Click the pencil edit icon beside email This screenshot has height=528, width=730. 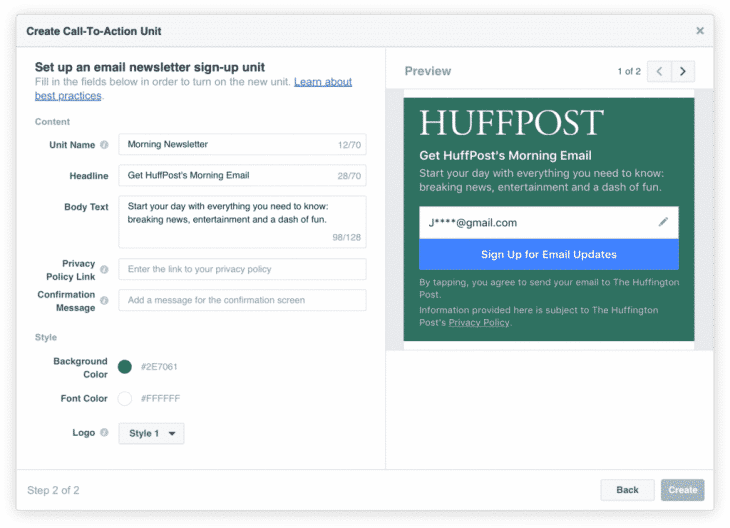point(663,222)
